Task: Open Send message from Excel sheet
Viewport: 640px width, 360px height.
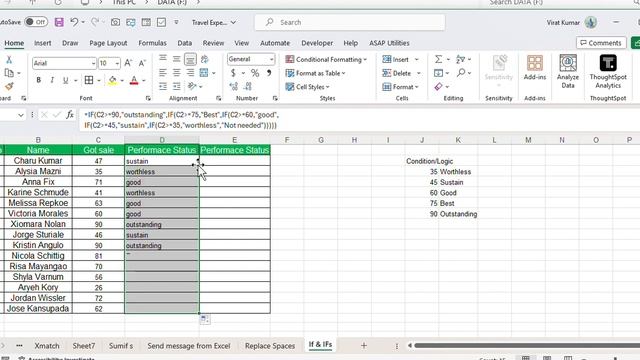Action: tap(189, 346)
